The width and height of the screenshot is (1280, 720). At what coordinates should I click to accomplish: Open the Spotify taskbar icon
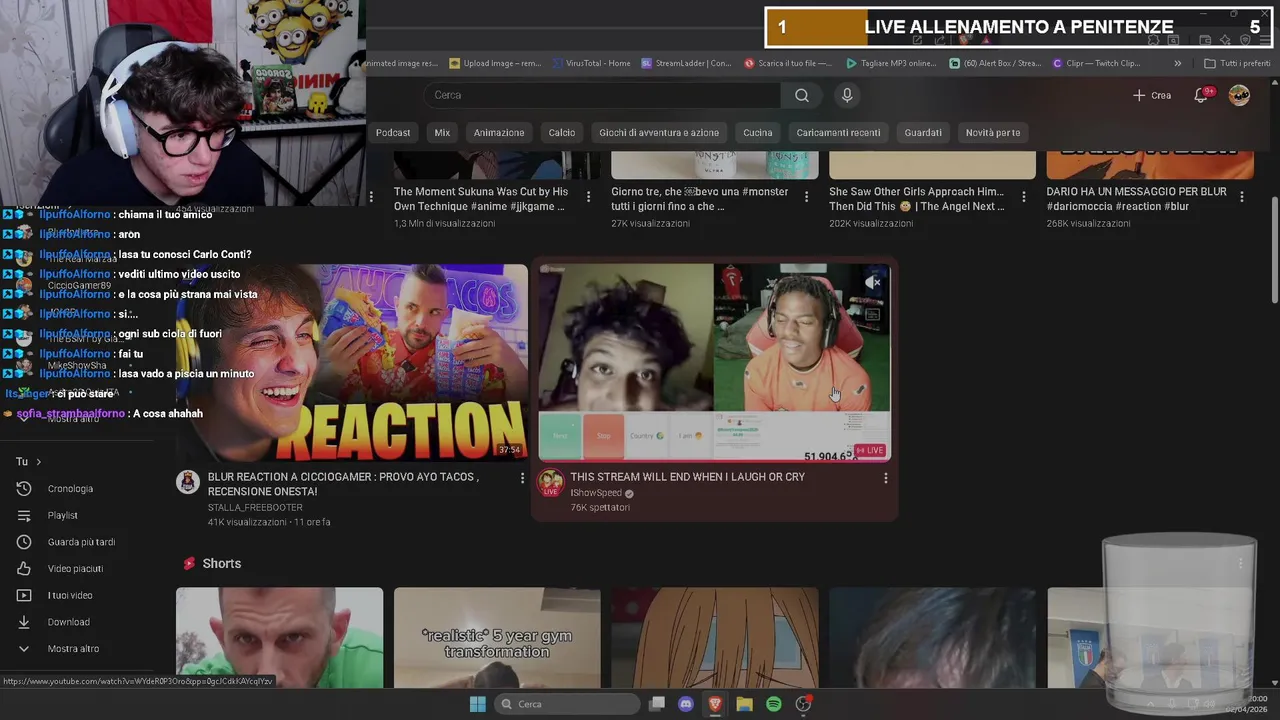pos(774,704)
